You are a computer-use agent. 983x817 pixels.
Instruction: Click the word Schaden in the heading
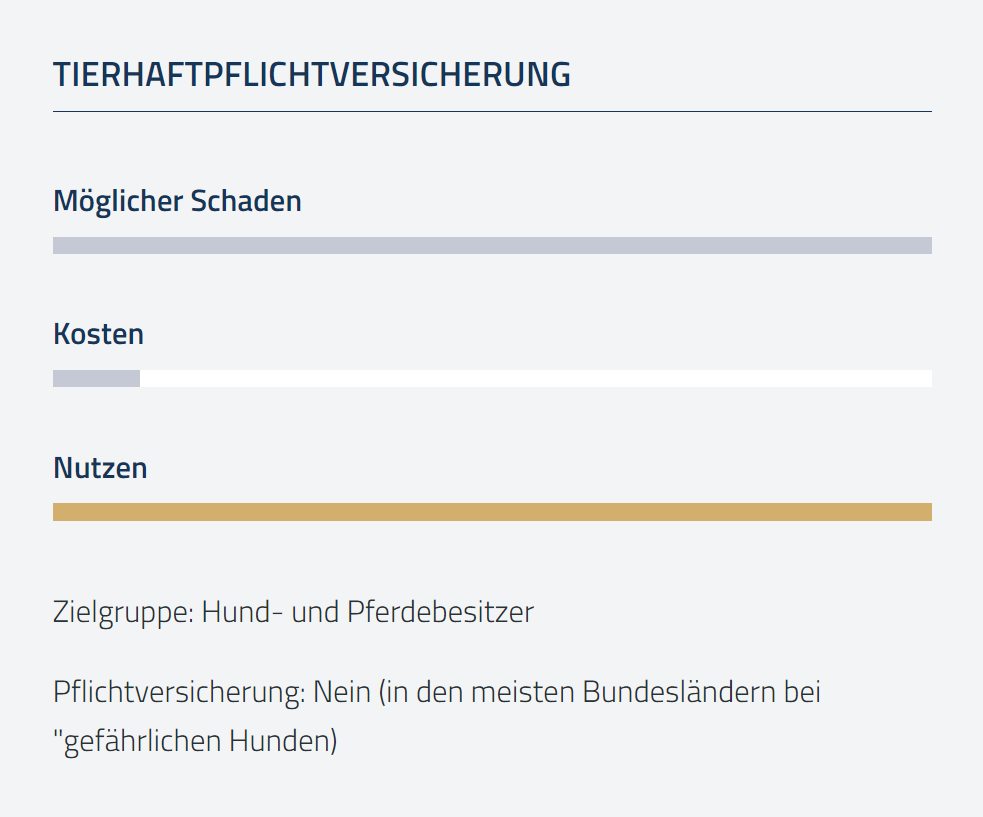pos(246,201)
